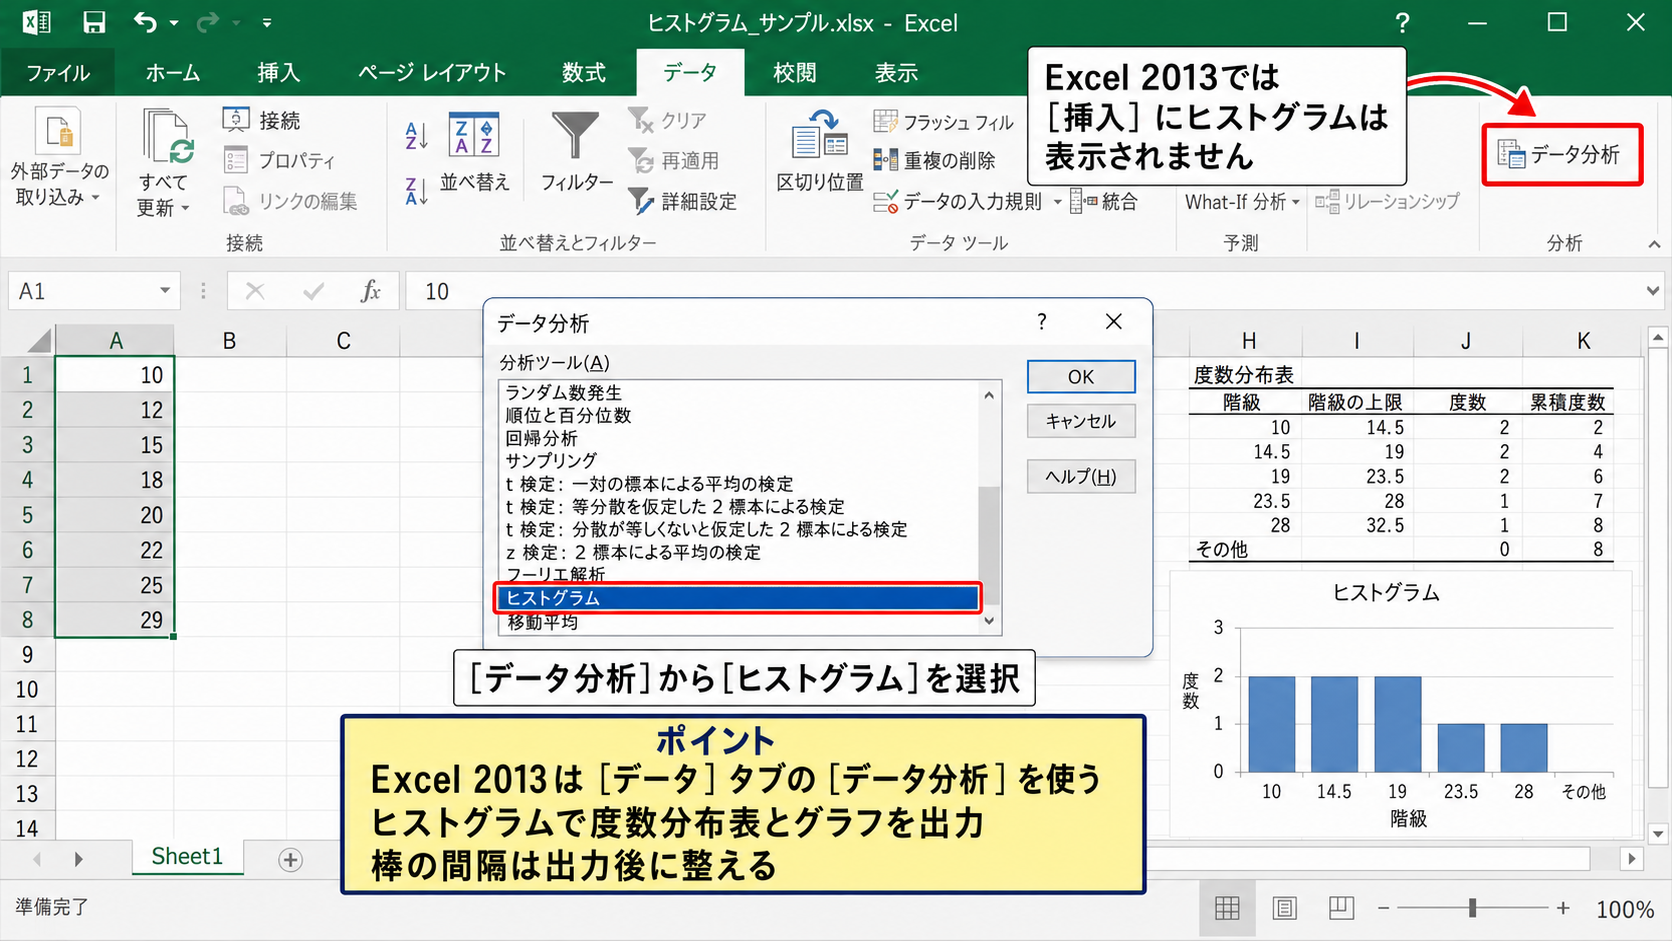Click the zoom in plus button
This screenshot has height=941, width=1672.
(x=1563, y=908)
